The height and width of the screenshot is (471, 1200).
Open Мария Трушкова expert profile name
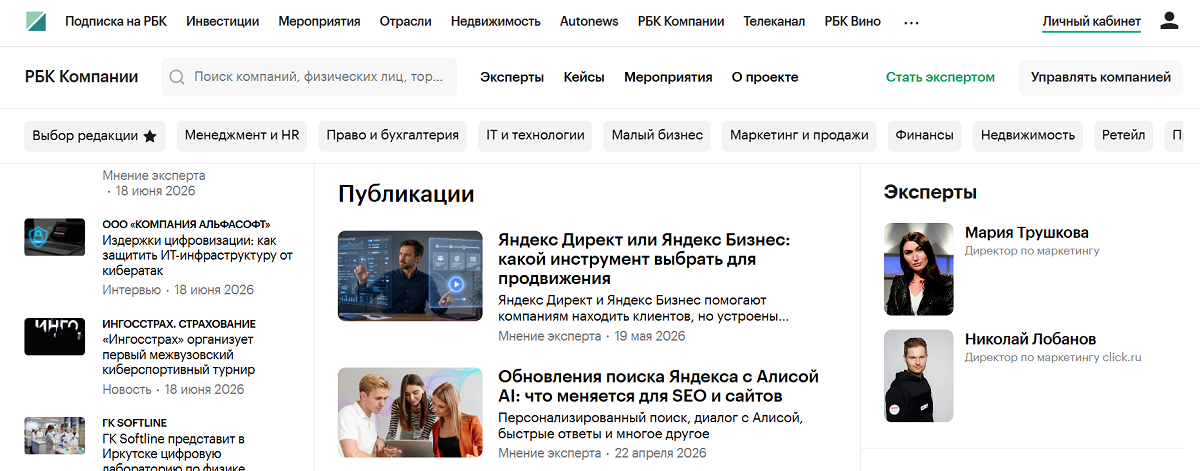(x=1027, y=233)
